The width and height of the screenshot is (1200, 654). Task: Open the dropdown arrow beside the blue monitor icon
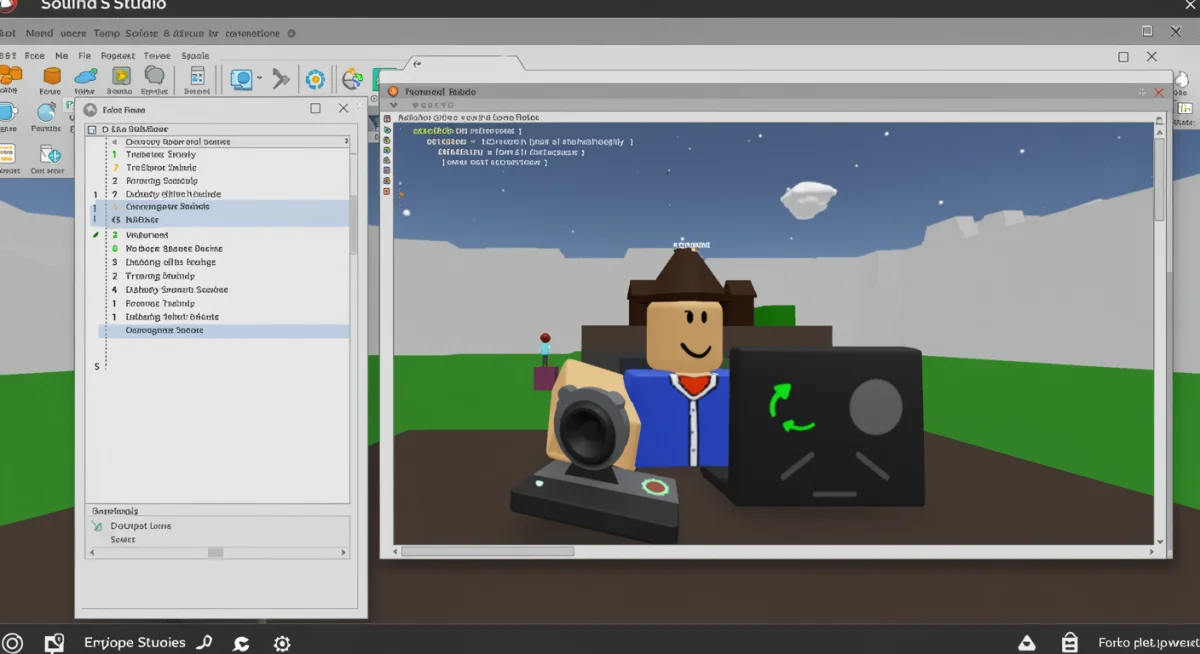point(259,78)
